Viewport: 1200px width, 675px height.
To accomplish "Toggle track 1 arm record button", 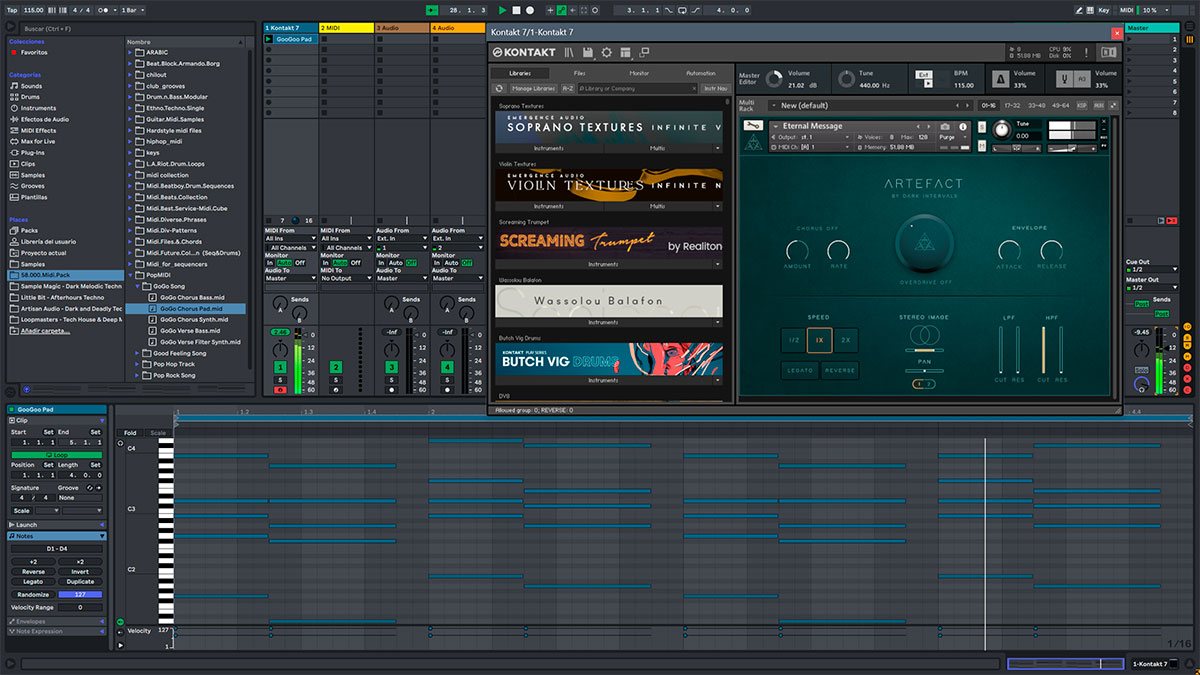I will pos(281,390).
